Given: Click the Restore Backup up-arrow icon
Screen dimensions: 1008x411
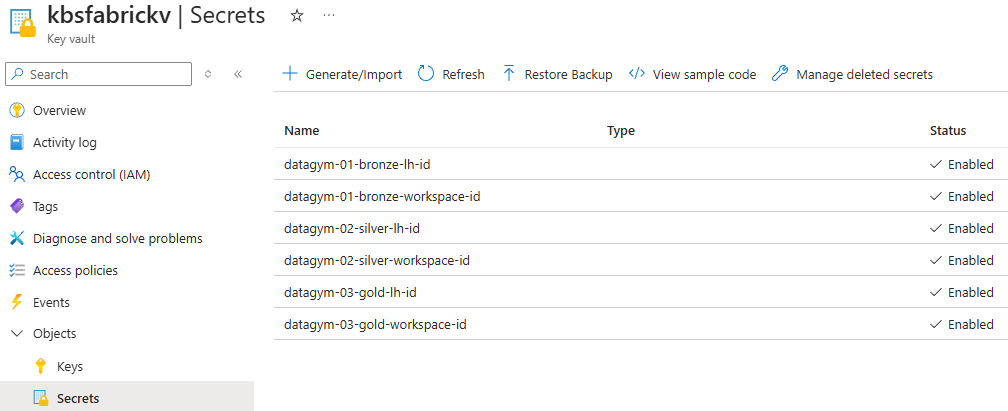Looking at the screenshot, I should (x=508, y=74).
